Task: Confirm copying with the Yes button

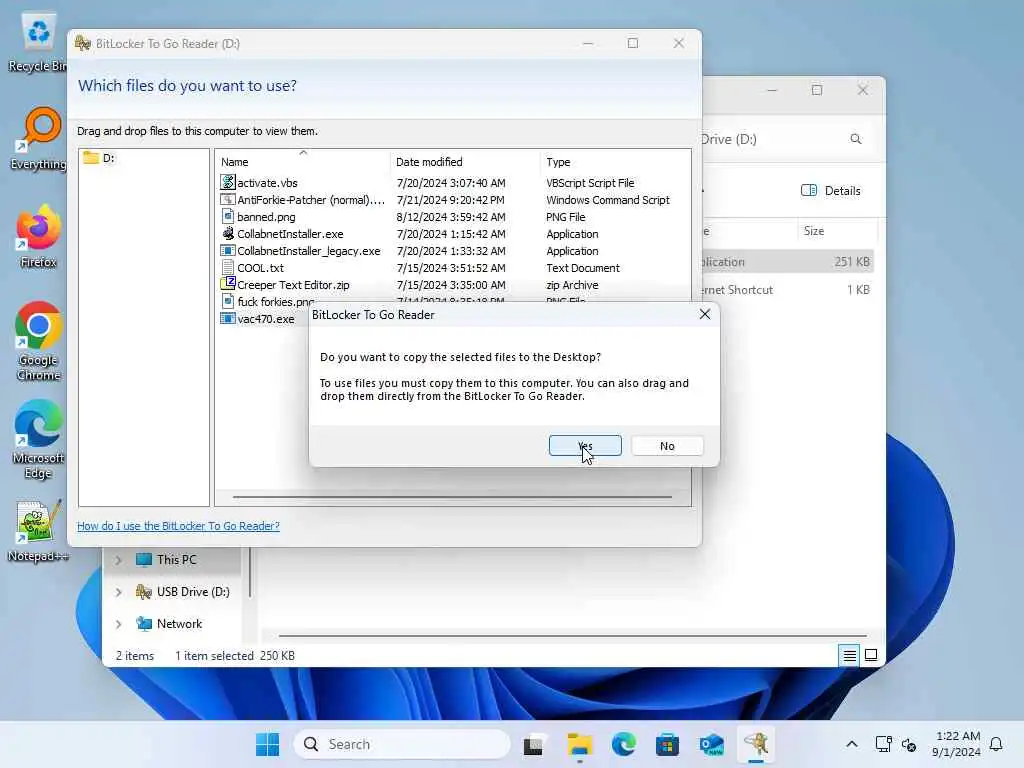Action: tap(585, 446)
